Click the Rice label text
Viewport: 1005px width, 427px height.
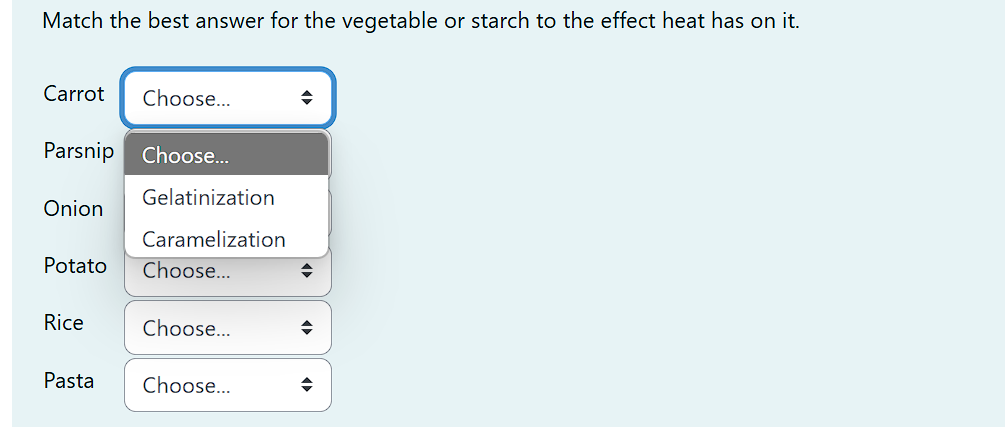[63, 322]
